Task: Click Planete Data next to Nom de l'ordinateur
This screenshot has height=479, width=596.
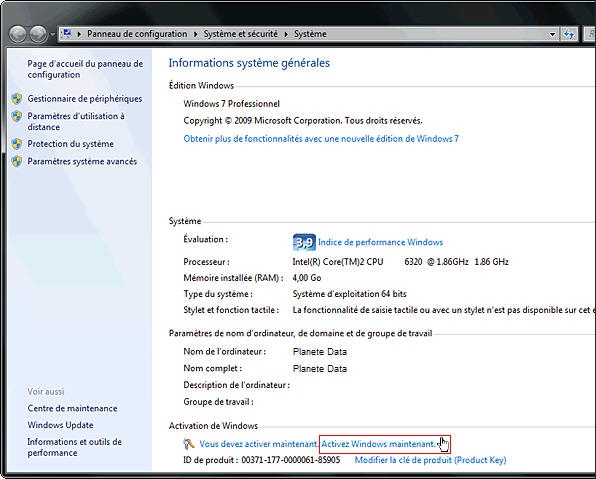Action: coord(320,352)
